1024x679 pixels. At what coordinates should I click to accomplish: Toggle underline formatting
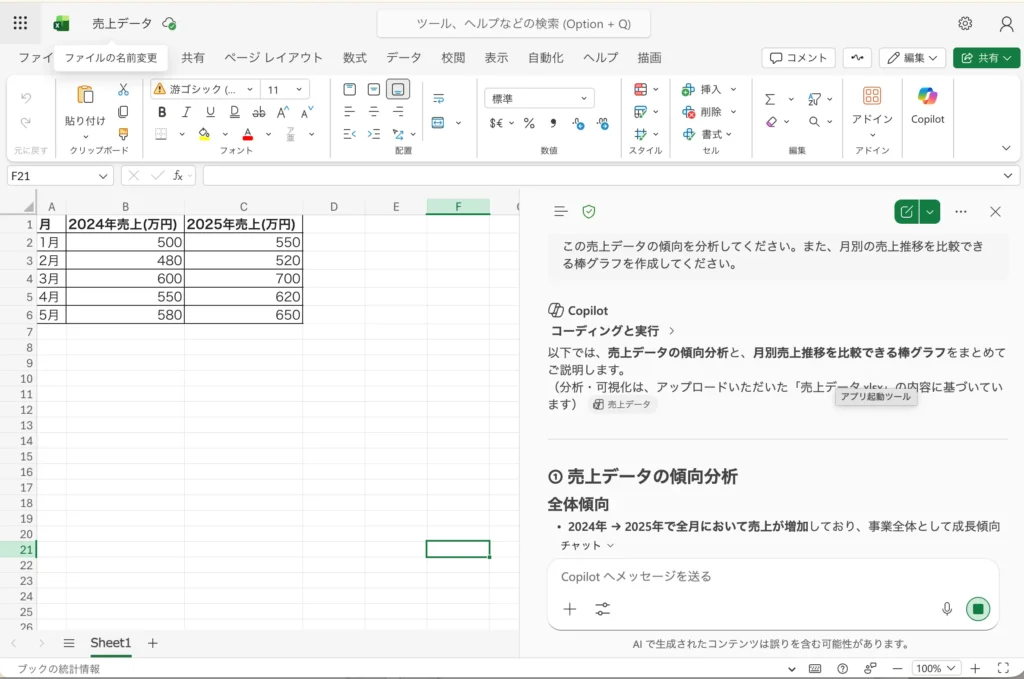[210, 112]
